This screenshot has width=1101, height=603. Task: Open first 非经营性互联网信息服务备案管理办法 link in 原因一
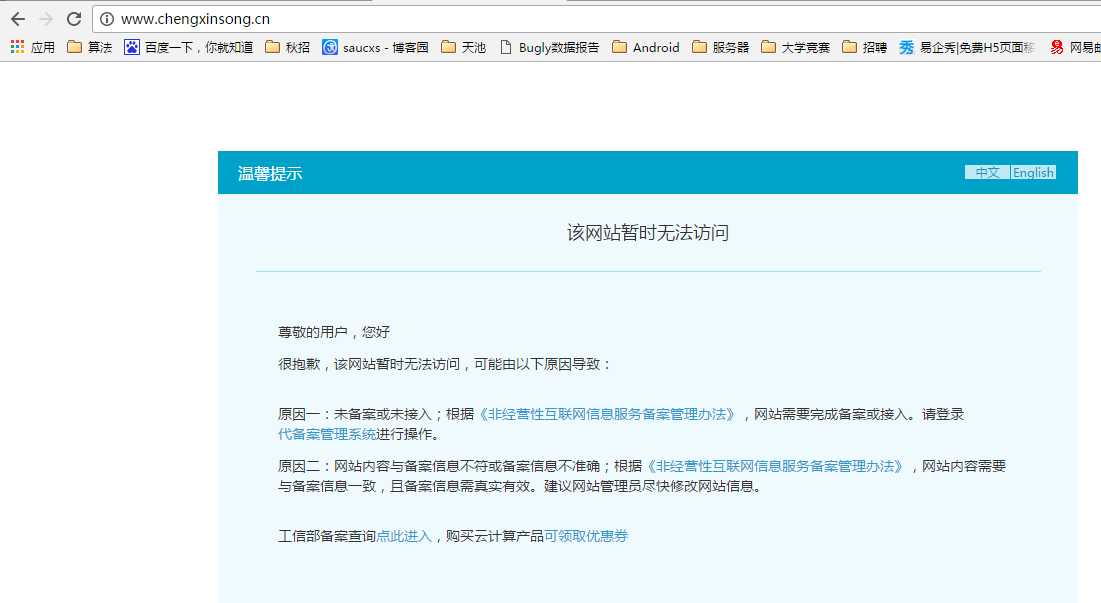point(607,414)
